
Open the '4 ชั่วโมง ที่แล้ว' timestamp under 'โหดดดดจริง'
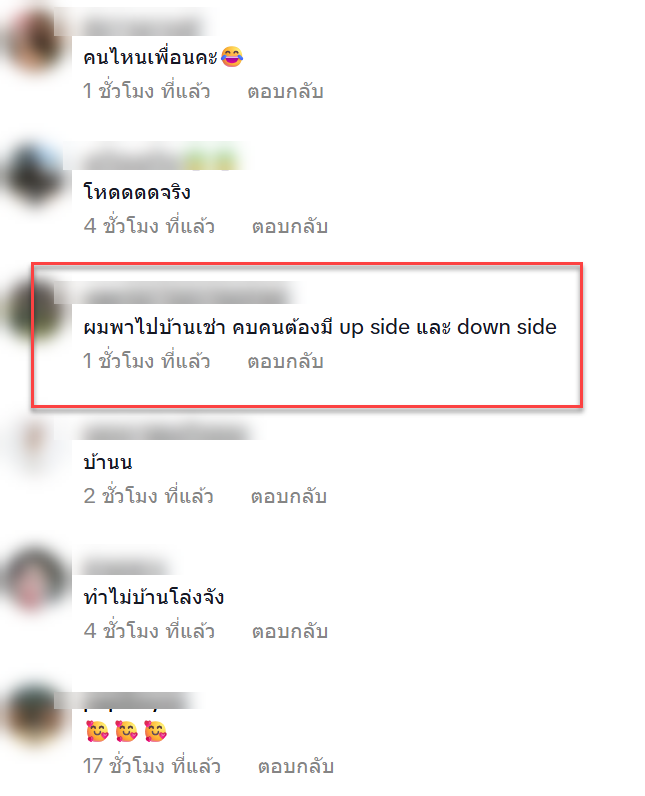(149, 226)
